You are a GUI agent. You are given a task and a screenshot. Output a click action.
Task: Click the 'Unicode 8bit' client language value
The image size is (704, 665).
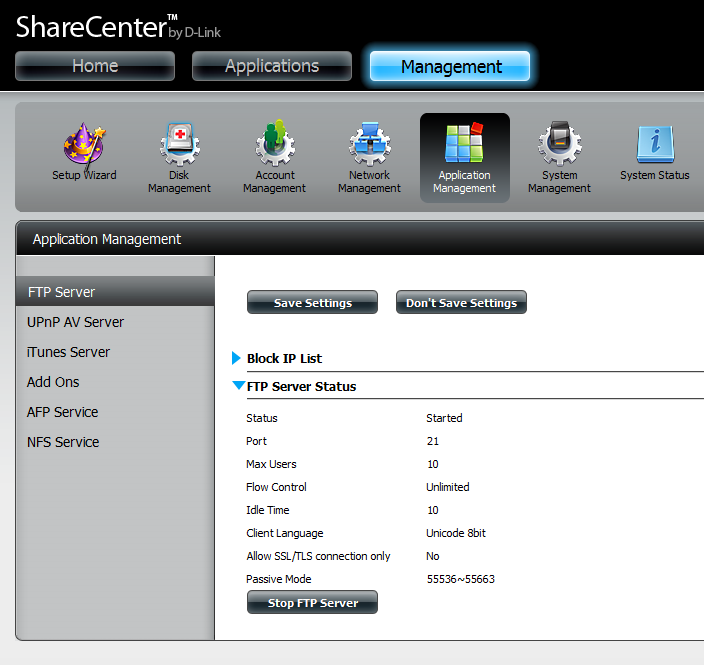(456, 533)
